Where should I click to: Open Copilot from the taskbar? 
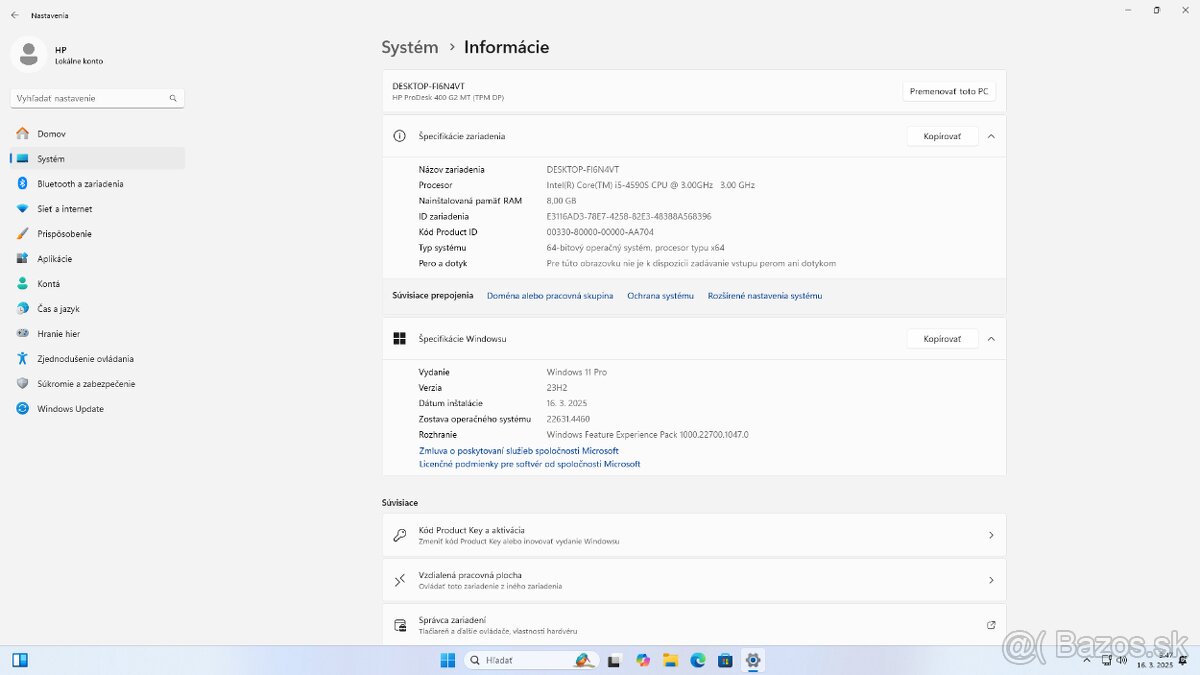(642, 660)
